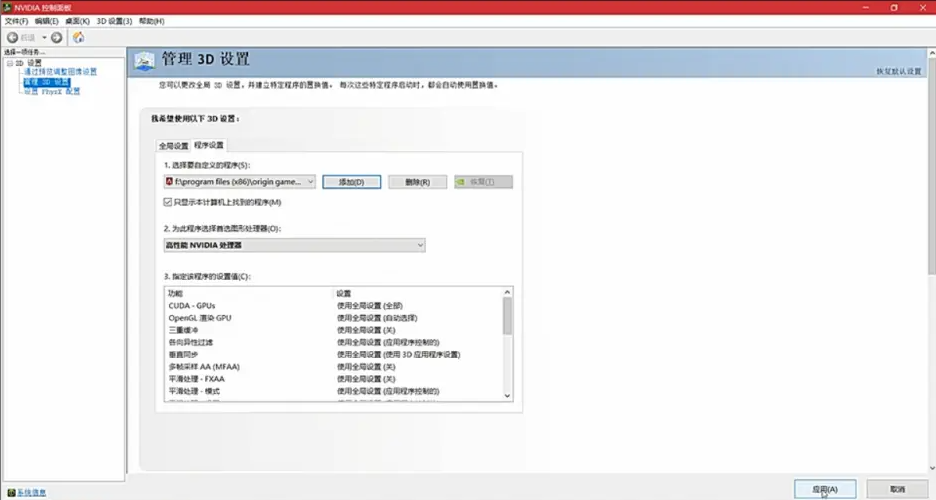Viewport: 936px width, 500px height.
Task: Open the 帮助(H) menu
Action: point(152,21)
